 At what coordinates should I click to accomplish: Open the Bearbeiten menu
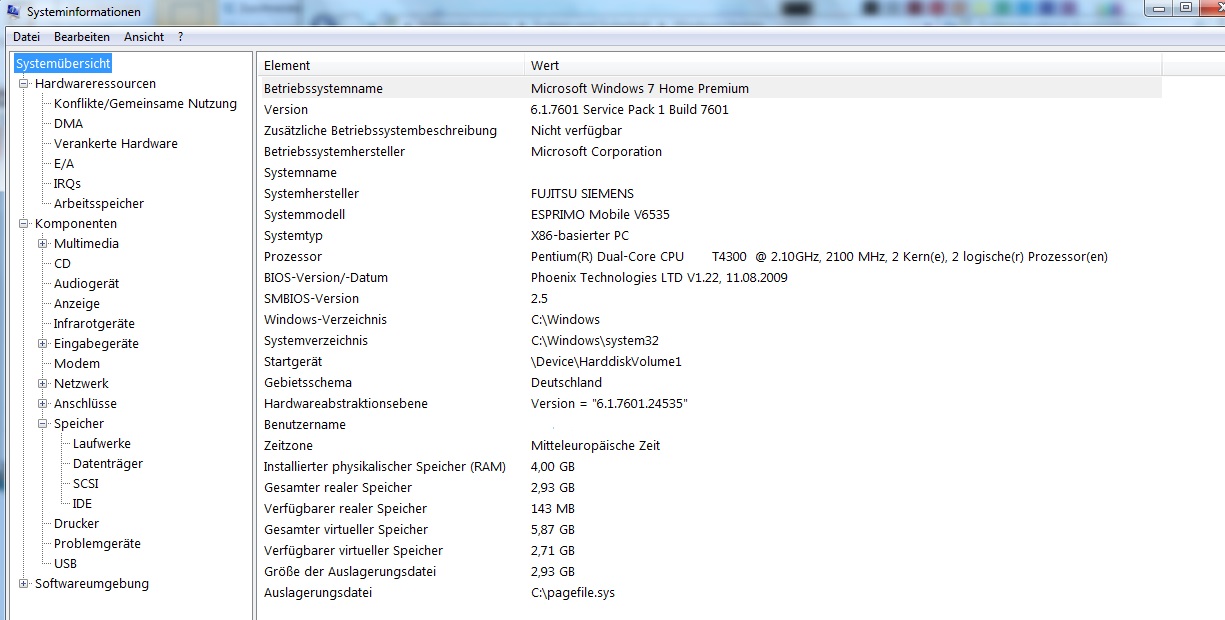click(82, 37)
